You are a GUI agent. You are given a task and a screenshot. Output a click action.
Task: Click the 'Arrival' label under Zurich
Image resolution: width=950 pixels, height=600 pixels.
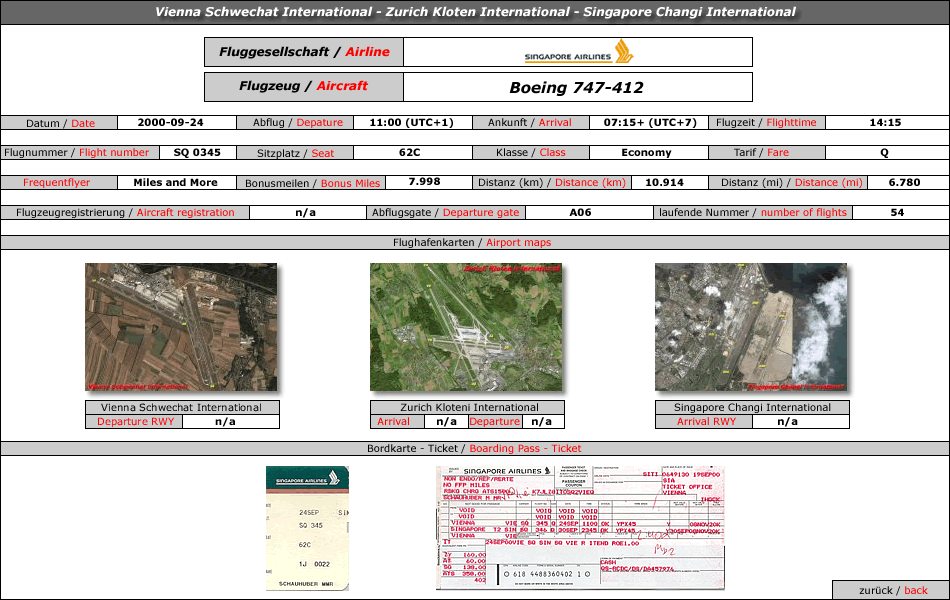[x=393, y=422]
